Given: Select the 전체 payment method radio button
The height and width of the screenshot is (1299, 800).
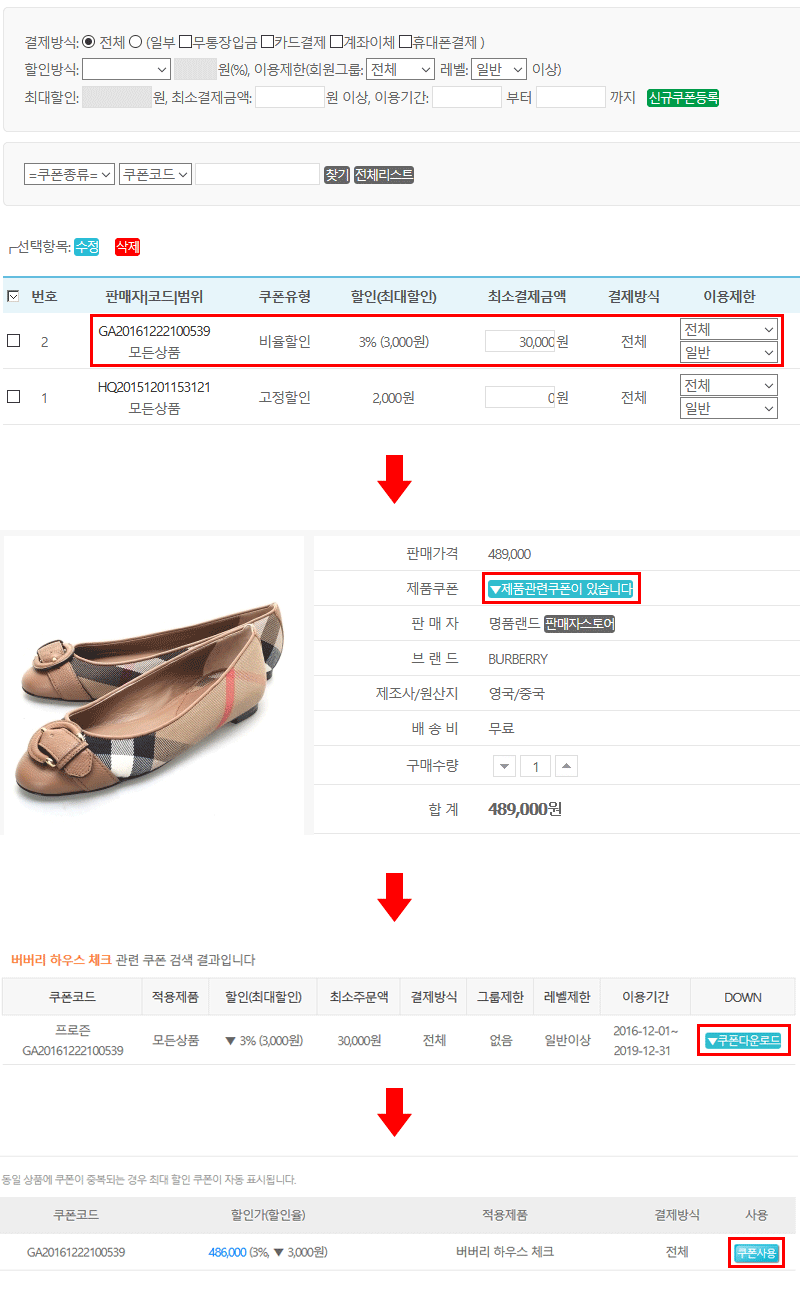Looking at the screenshot, I should tap(88, 42).
